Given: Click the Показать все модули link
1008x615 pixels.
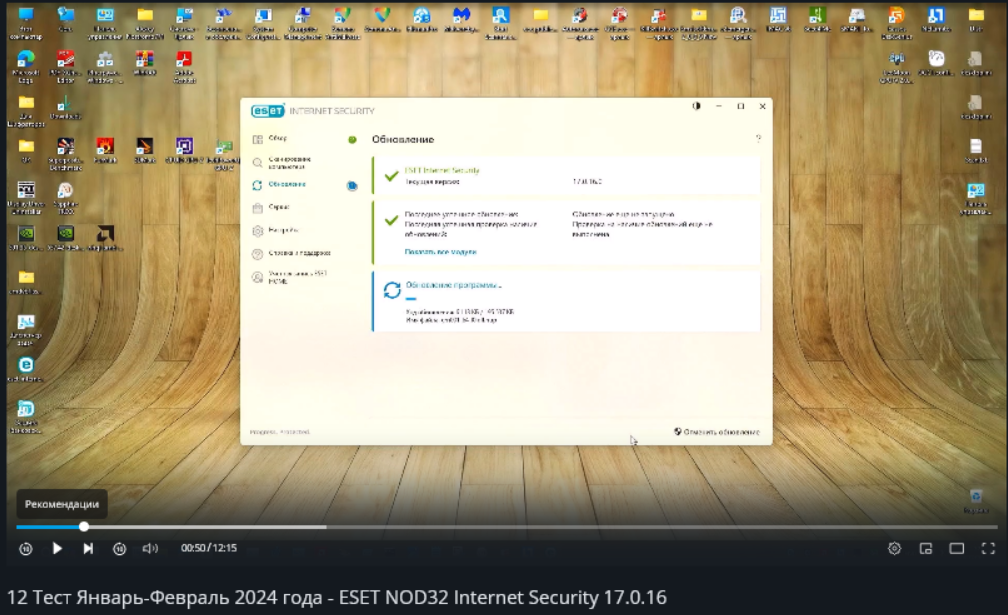Looking at the screenshot, I should 440,252.
